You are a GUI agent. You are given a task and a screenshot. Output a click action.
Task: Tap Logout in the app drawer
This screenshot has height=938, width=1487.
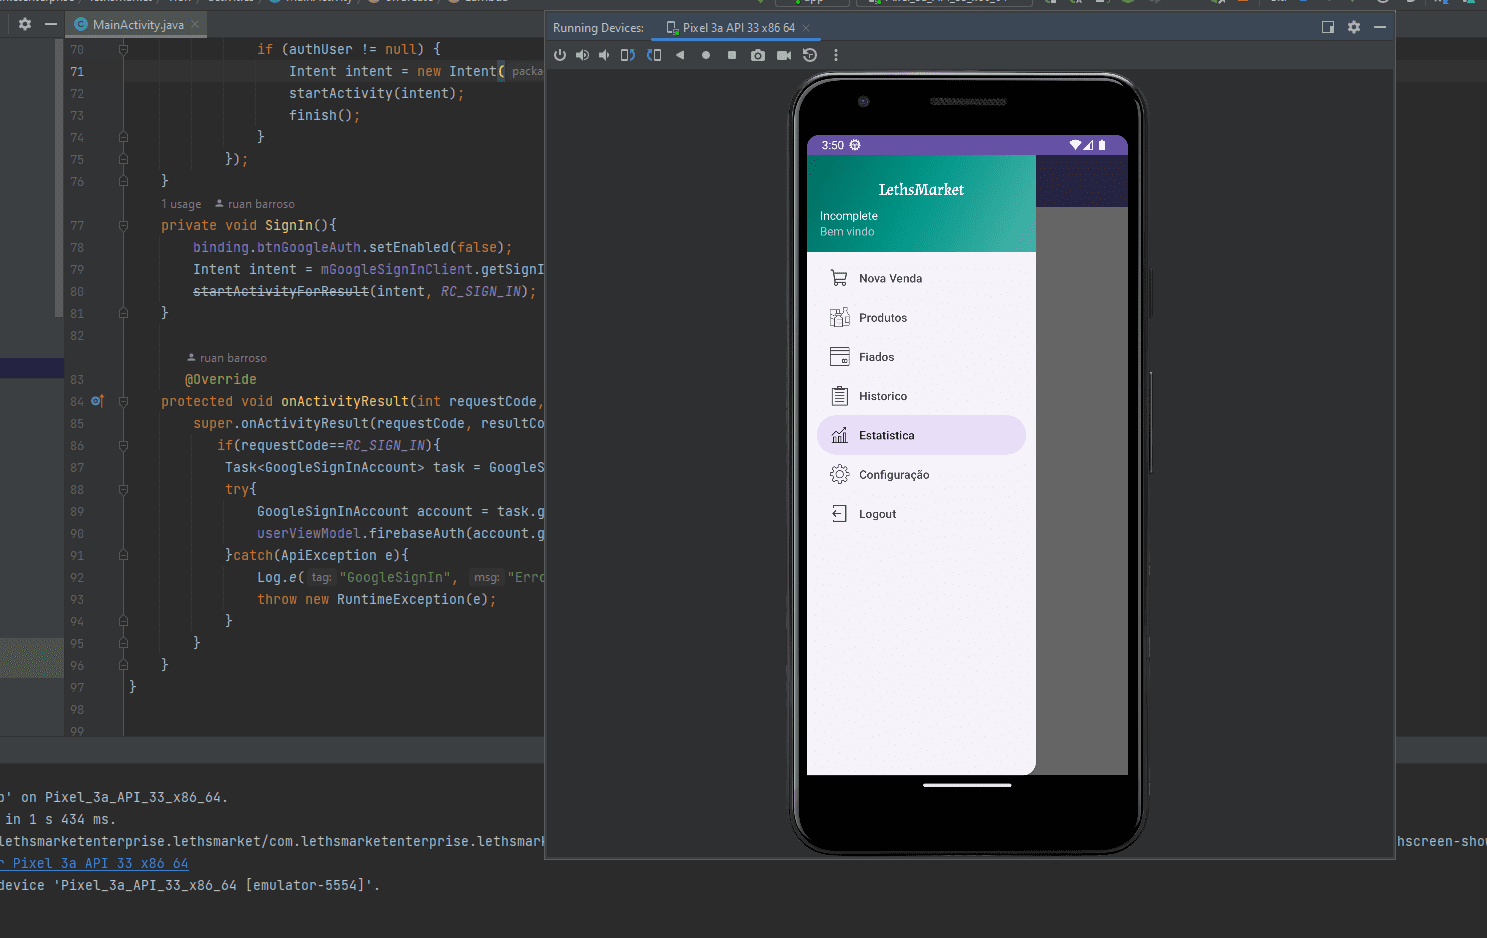pos(877,514)
